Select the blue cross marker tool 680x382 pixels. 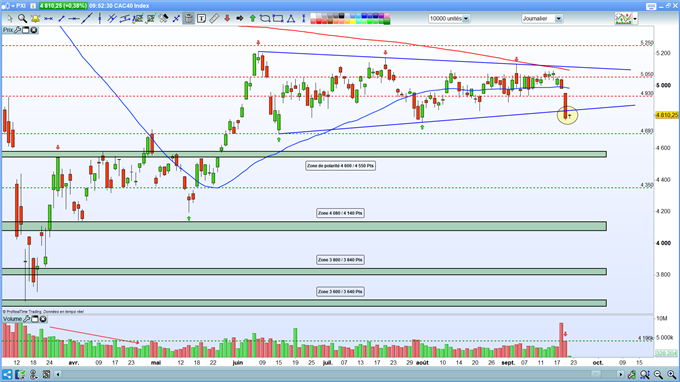pos(176,19)
